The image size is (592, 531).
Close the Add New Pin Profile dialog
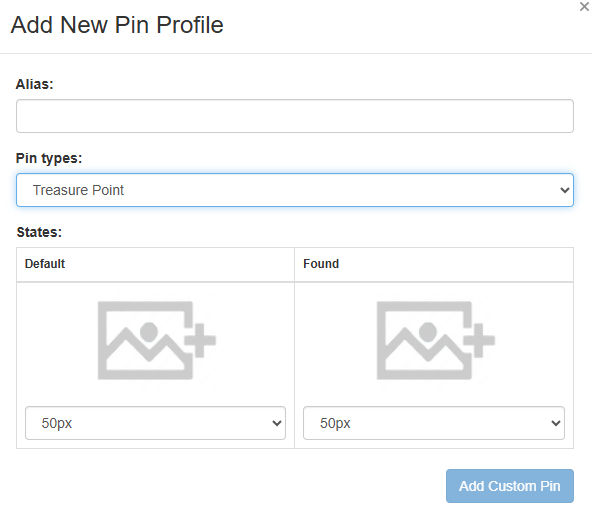pyautogui.click(x=584, y=7)
